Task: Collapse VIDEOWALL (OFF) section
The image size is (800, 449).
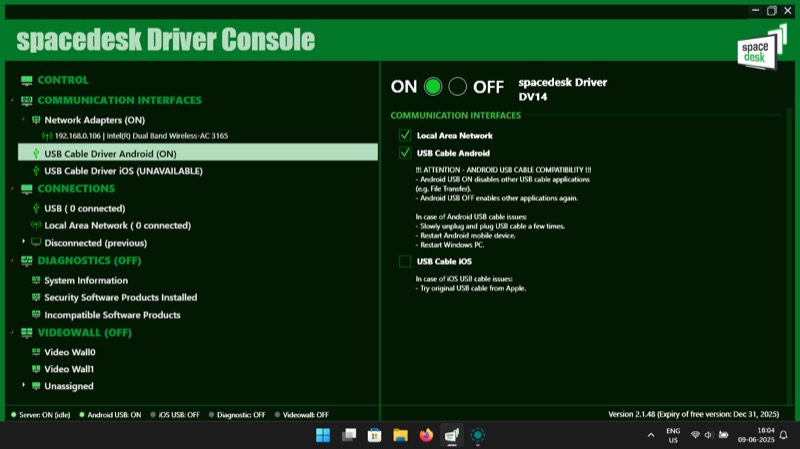Action: 12,333
